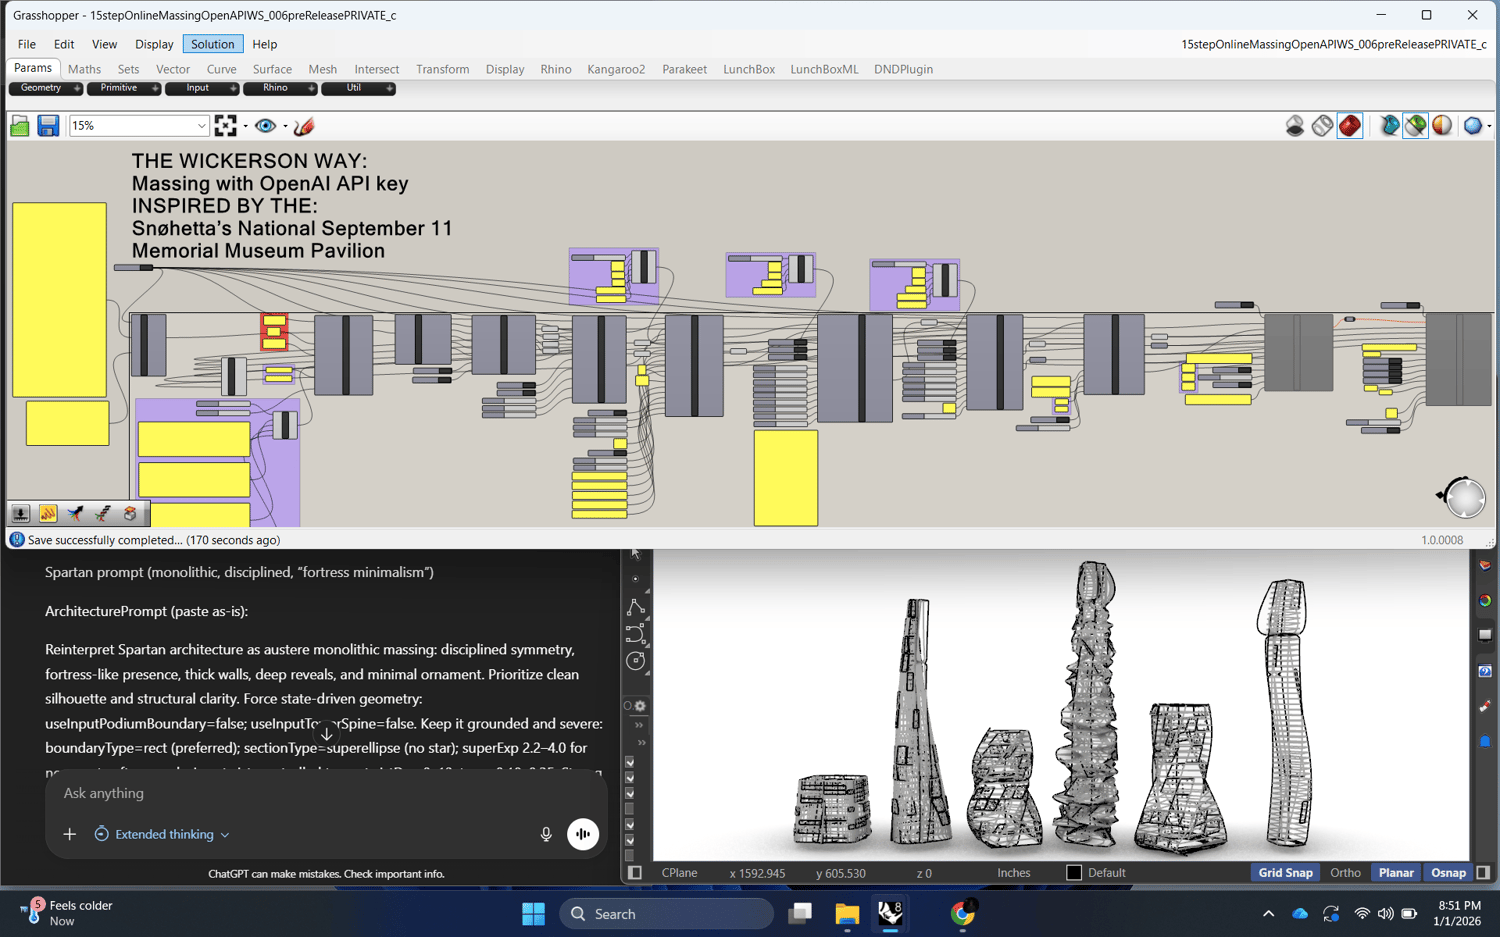Select the Rhino polyline tool icon
This screenshot has width=1500, height=937.
[x=635, y=607]
